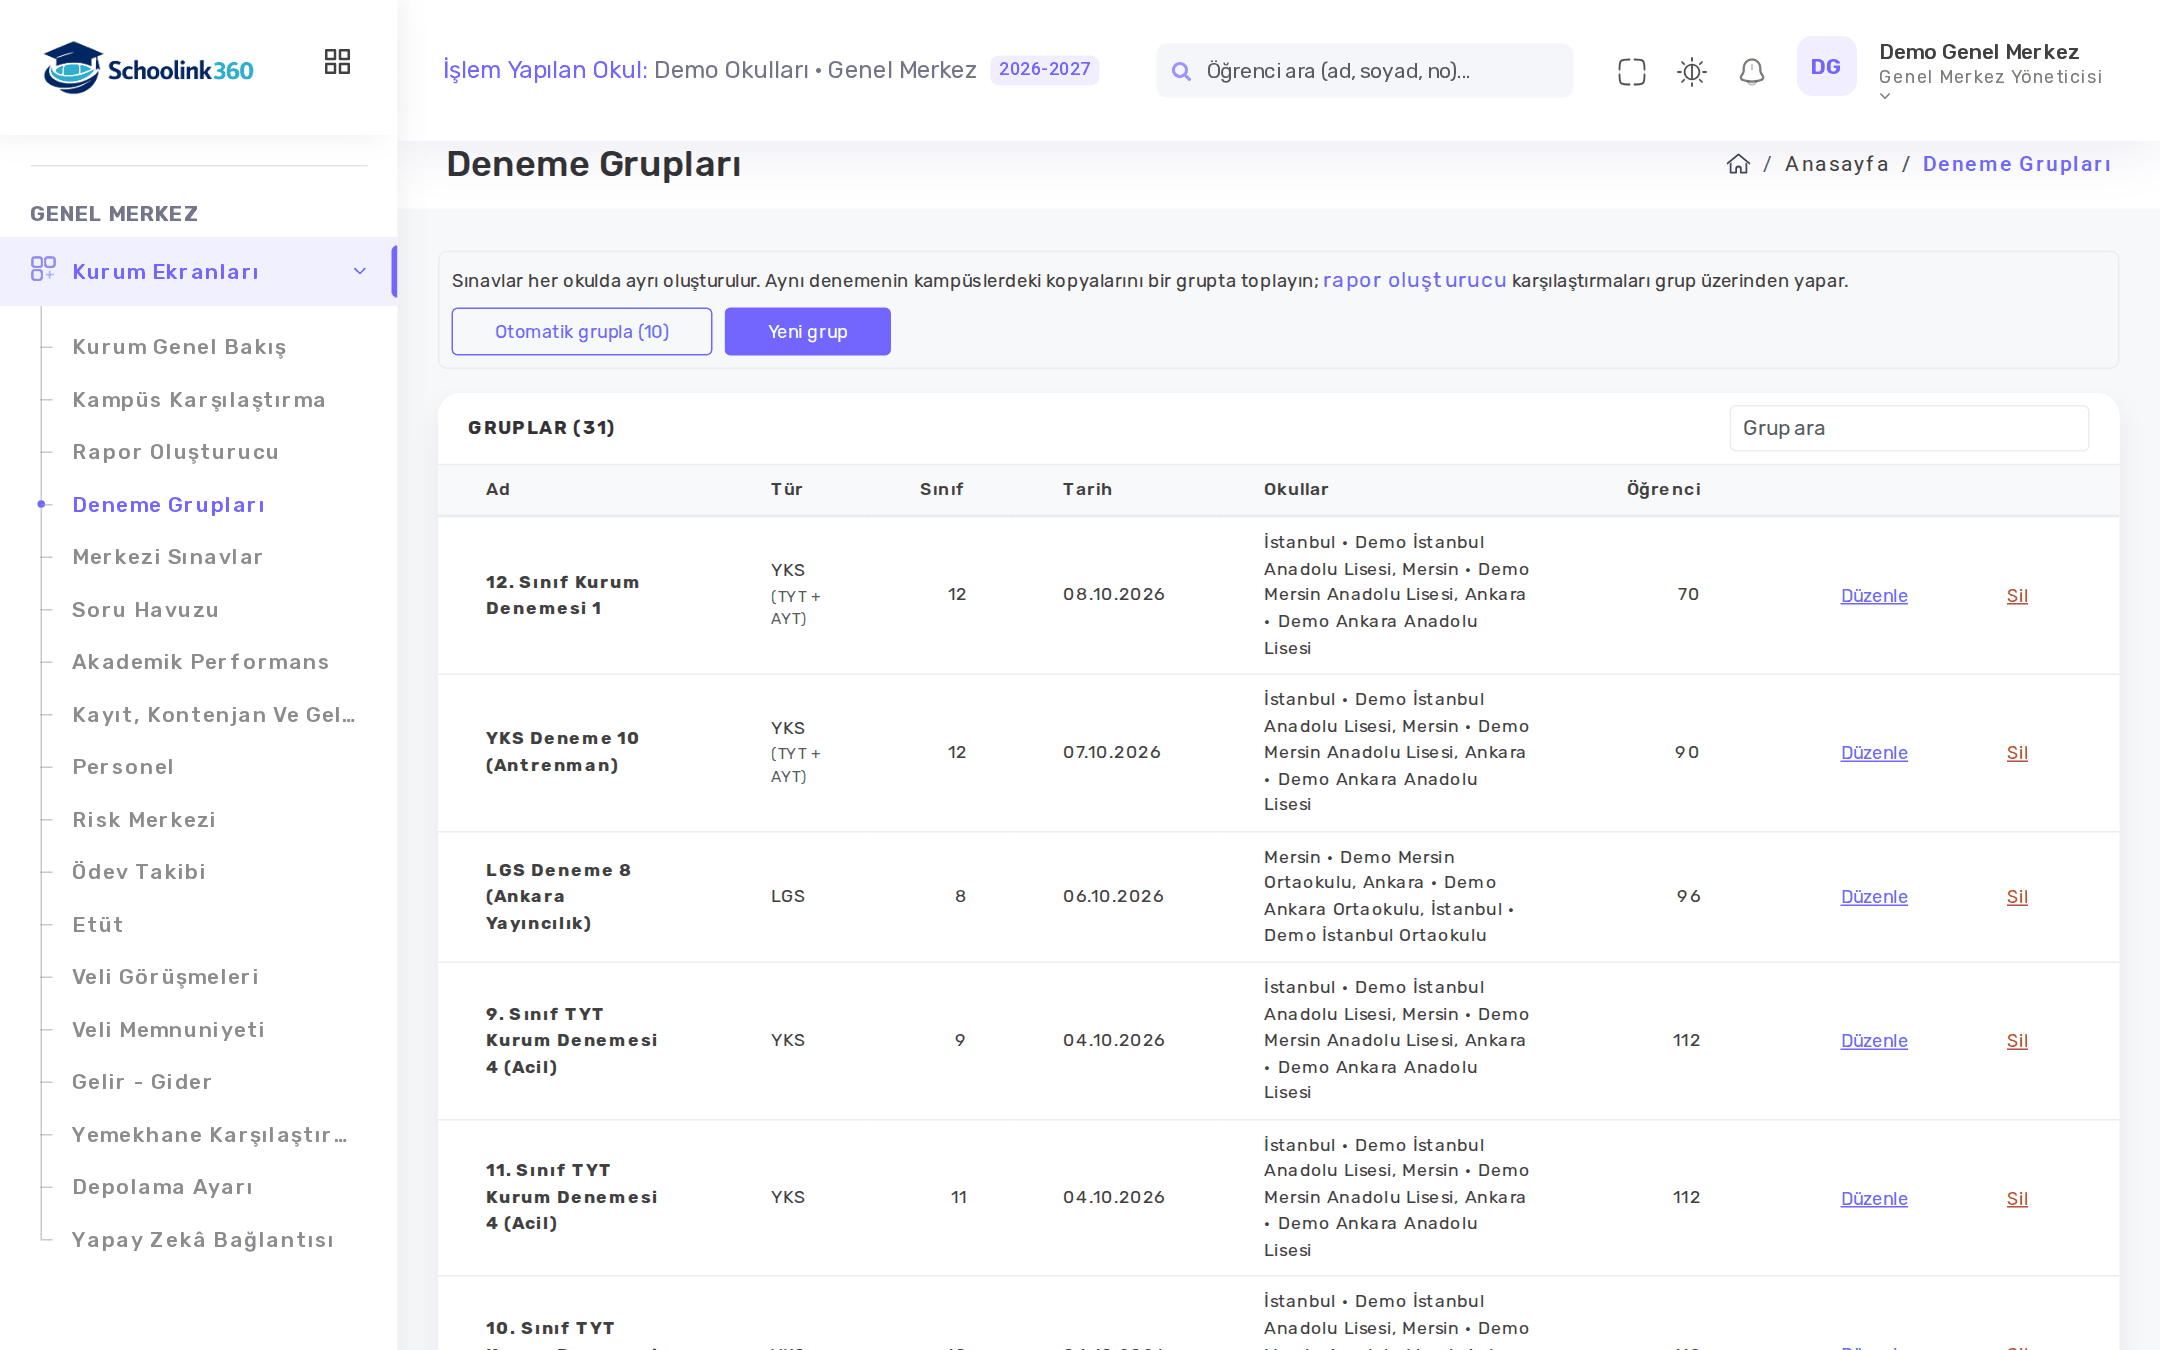2160x1350 pixels.
Task: Open Anasayfa breadcrumb link
Action: point(1836,164)
